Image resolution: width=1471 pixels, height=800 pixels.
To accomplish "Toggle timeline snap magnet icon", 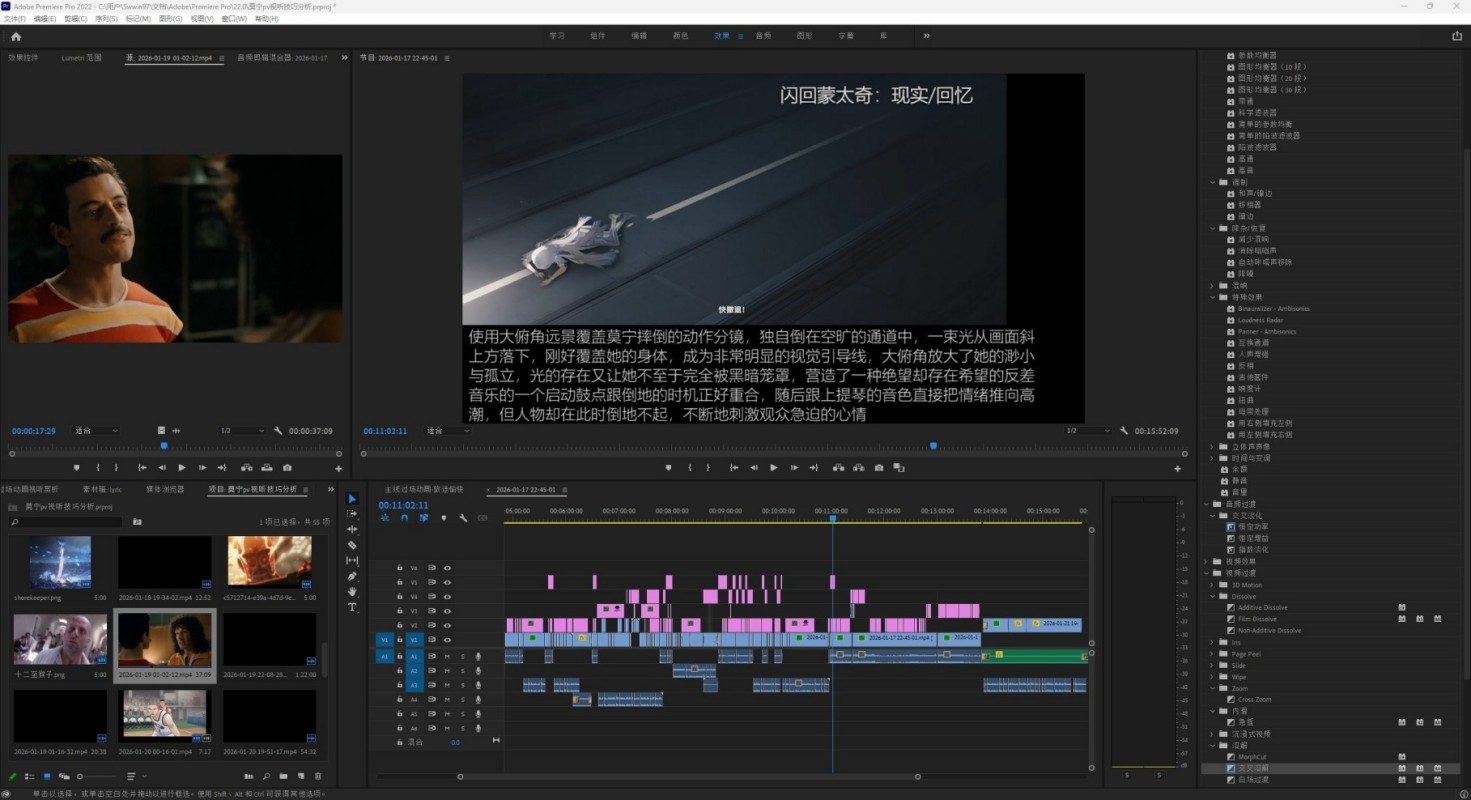I will click(404, 518).
